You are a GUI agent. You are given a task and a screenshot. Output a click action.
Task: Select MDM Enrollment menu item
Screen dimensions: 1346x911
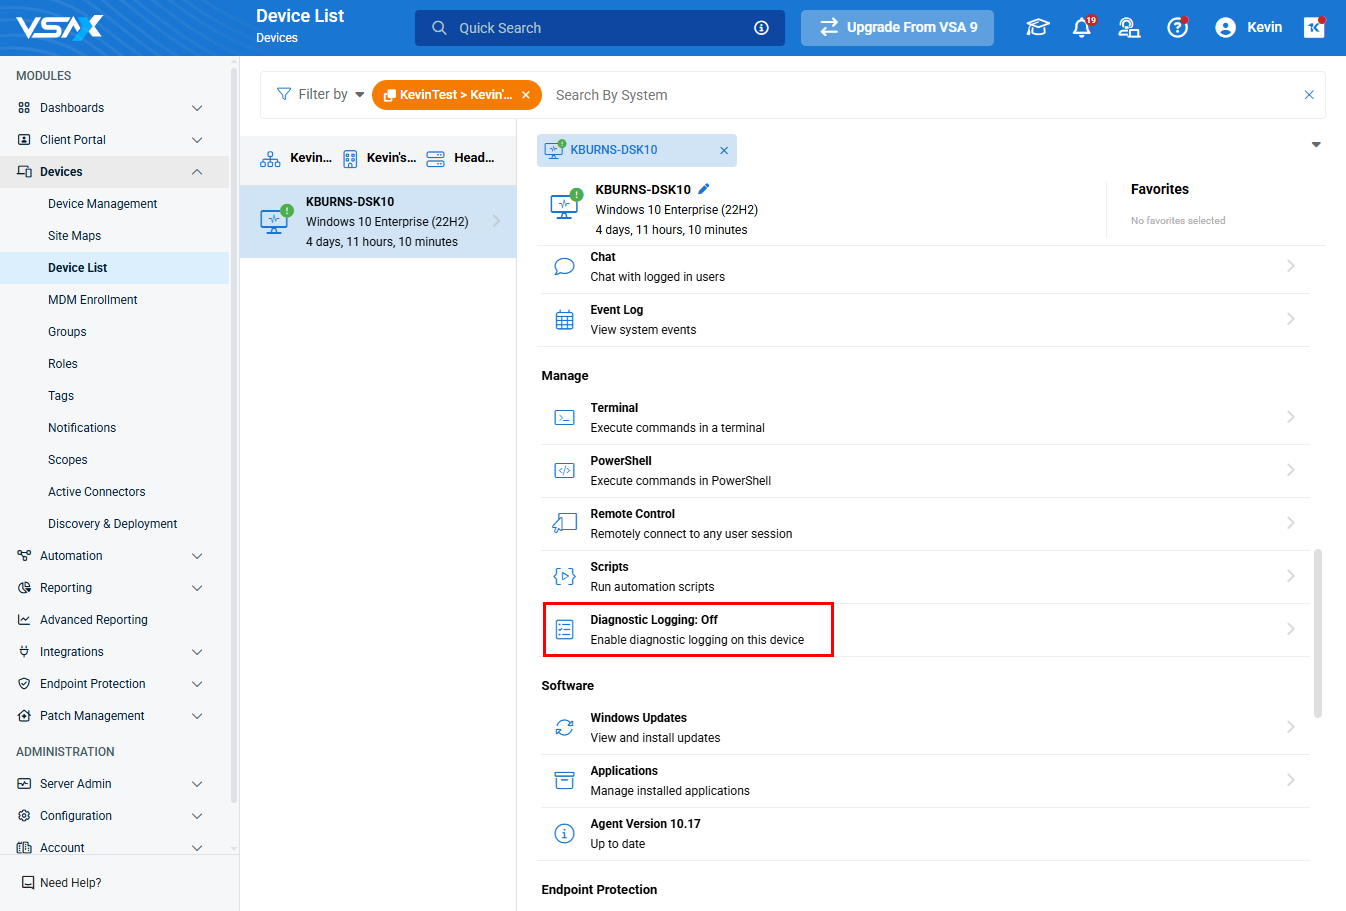[x=93, y=300]
